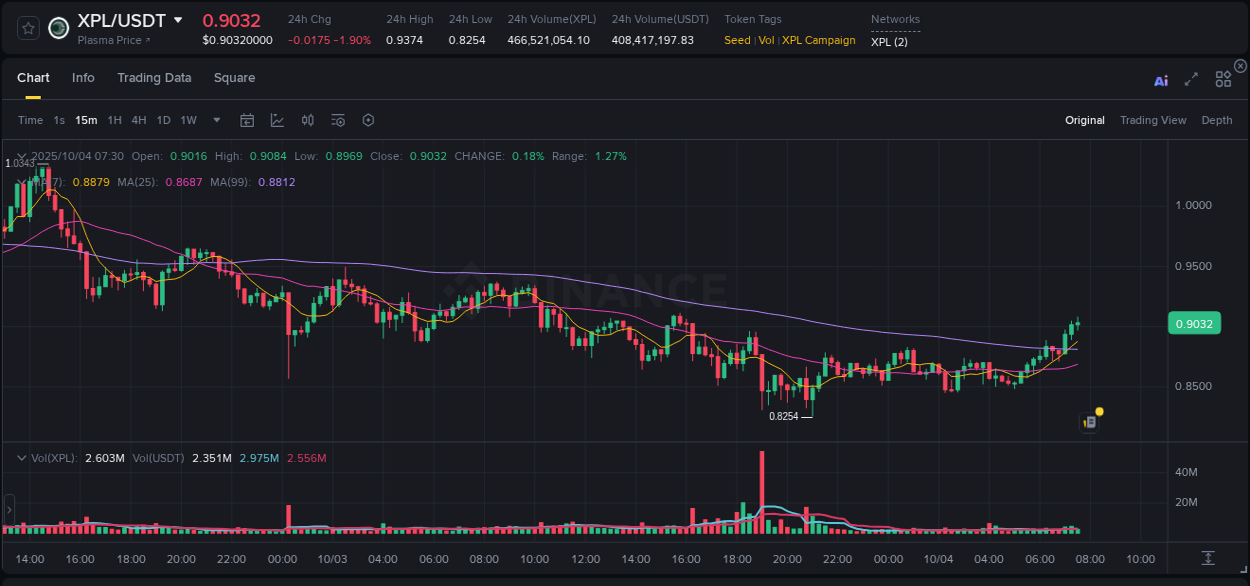This screenshot has width=1250, height=586.
Task: Open the chart style line-chart icon
Action: [277, 120]
